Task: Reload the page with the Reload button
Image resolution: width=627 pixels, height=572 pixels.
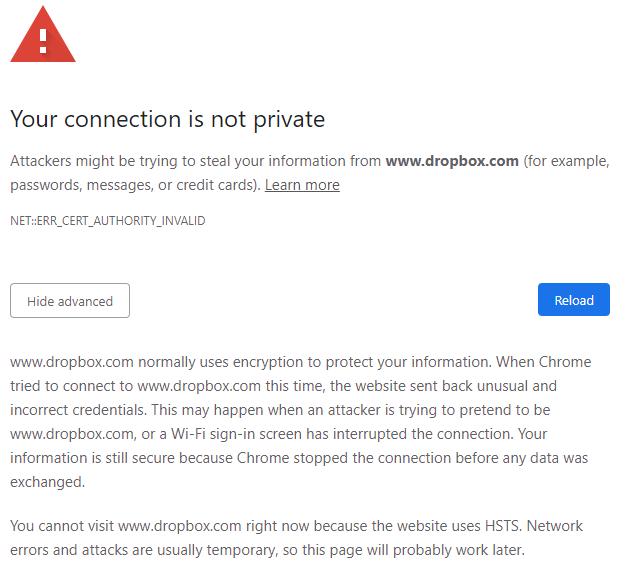Action: pyautogui.click(x=573, y=300)
